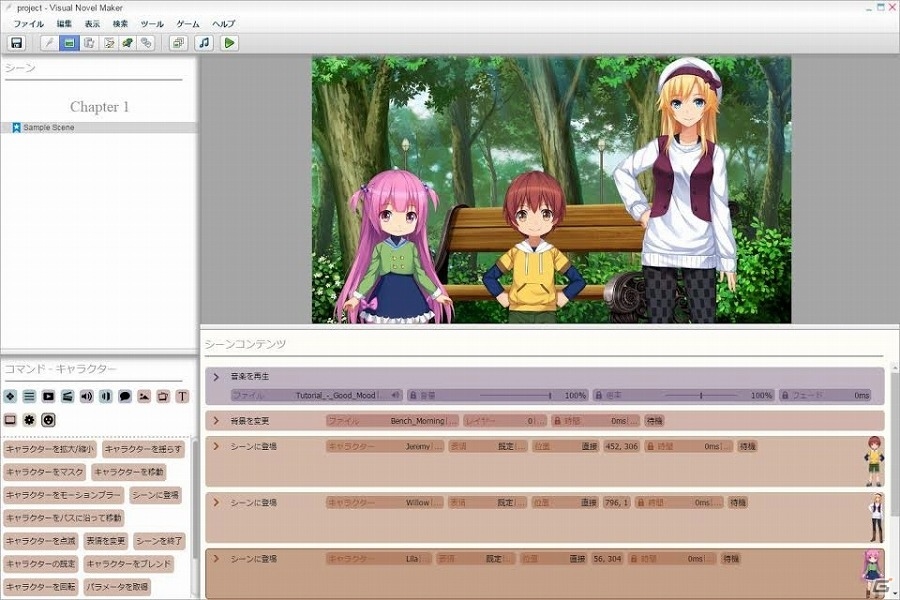The height and width of the screenshot is (600, 900).
Task: Select the voice sound-wave command category icon
Action: (x=106, y=396)
